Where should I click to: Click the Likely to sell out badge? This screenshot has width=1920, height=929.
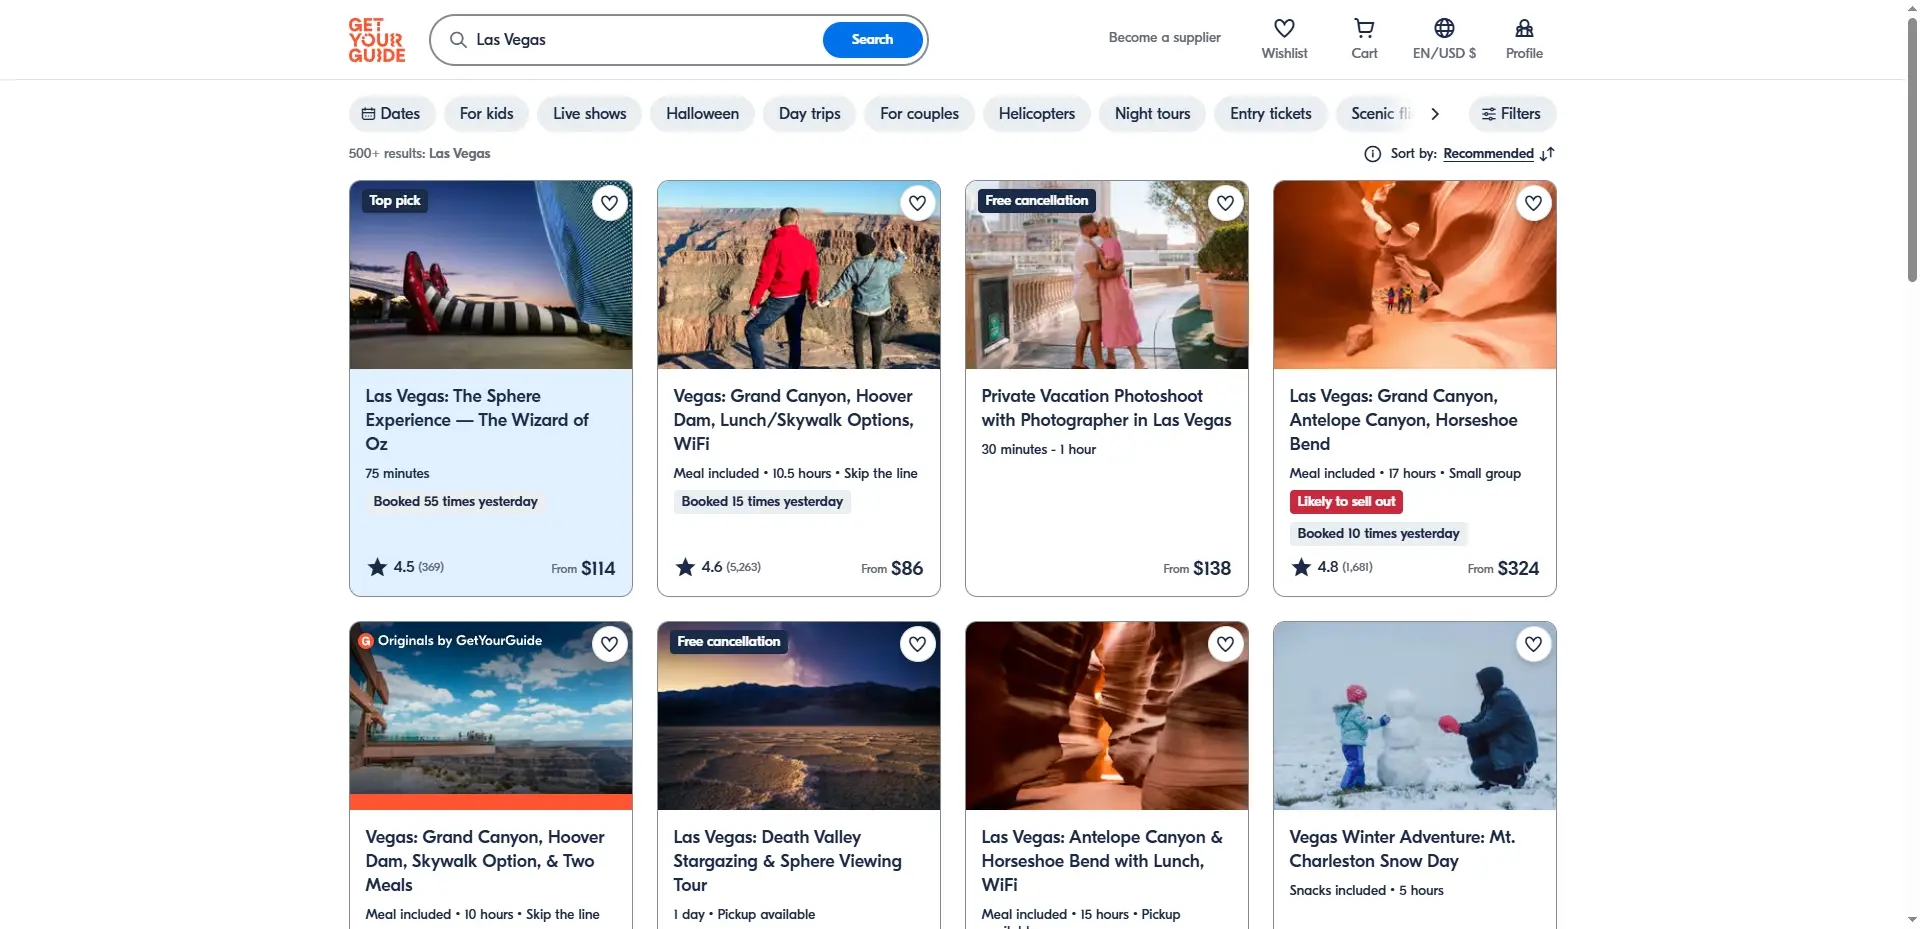click(1346, 502)
